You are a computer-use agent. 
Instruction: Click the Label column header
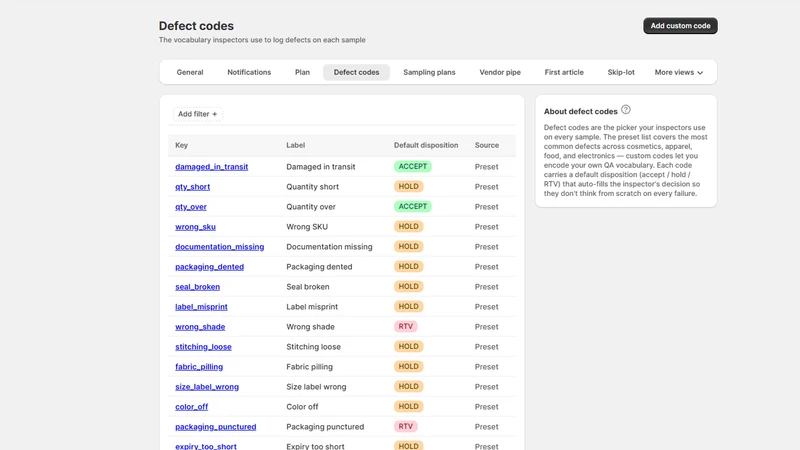pyautogui.click(x=295, y=145)
